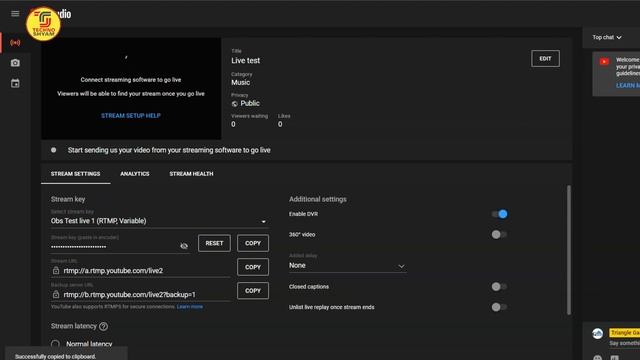Image resolution: width=640 pixels, height=360 pixels.
Task: Select the Normal latency radio button
Action: [56, 344]
